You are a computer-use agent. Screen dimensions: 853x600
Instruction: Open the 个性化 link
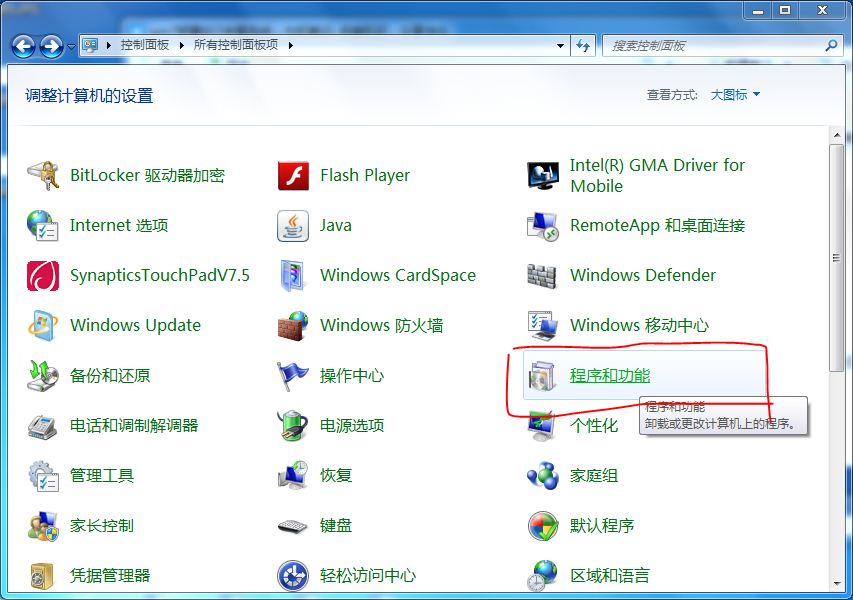coord(594,425)
